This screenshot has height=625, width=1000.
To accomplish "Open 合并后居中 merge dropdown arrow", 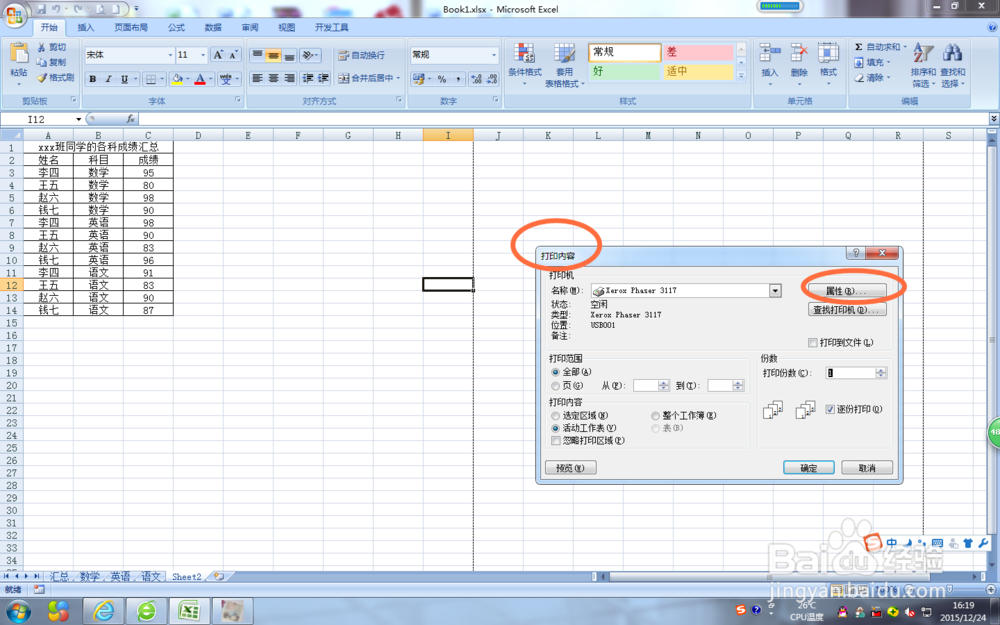I will [399, 78].
